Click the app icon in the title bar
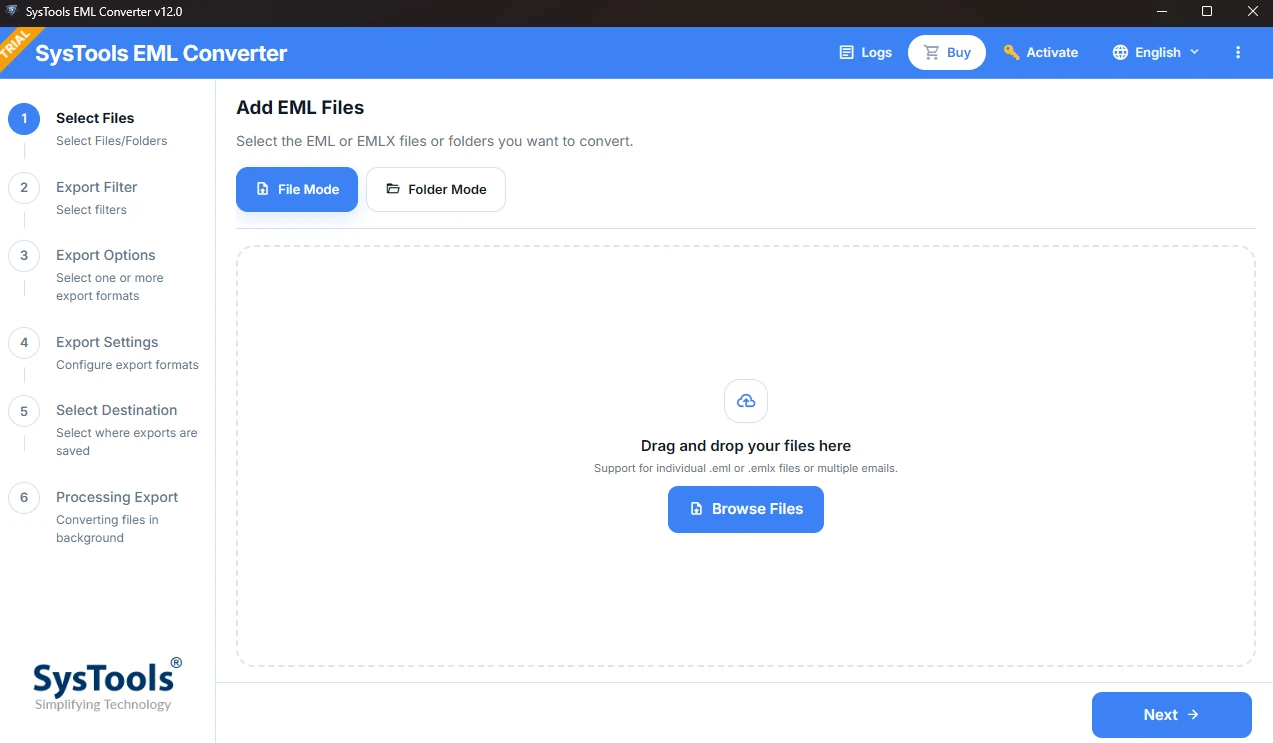The image size is (1273, 743). coord(12,12)
